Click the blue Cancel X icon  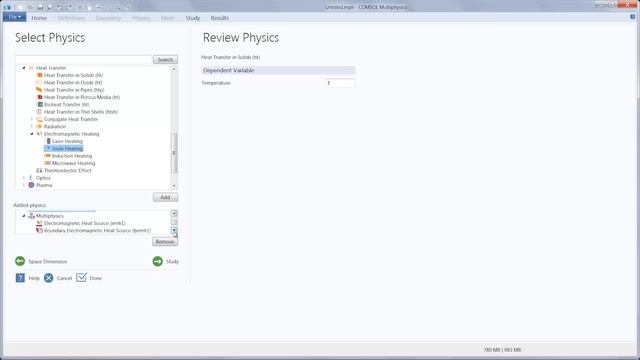coord(49,278)
